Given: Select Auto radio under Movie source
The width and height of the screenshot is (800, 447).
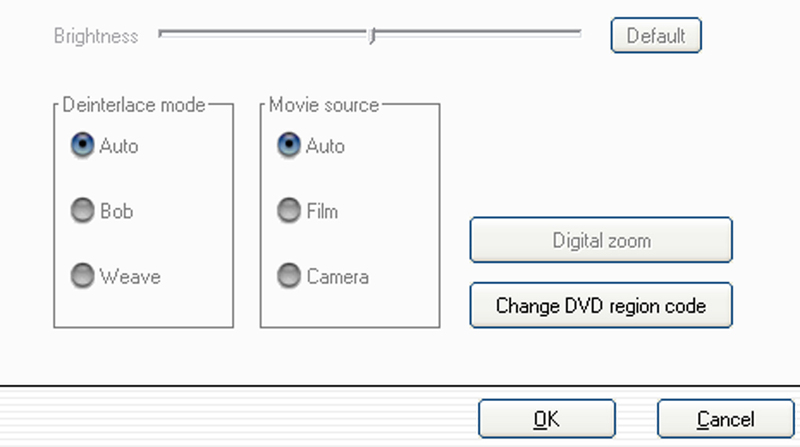Looking at the screenshot, I should (x=289, y=145).
